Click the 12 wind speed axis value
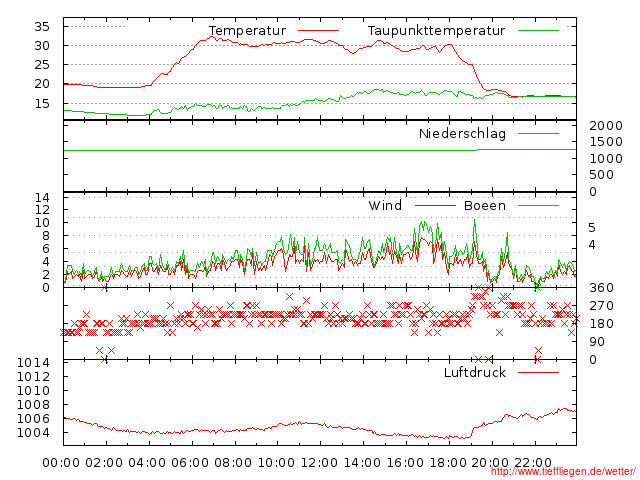 (x=42, y=210)
